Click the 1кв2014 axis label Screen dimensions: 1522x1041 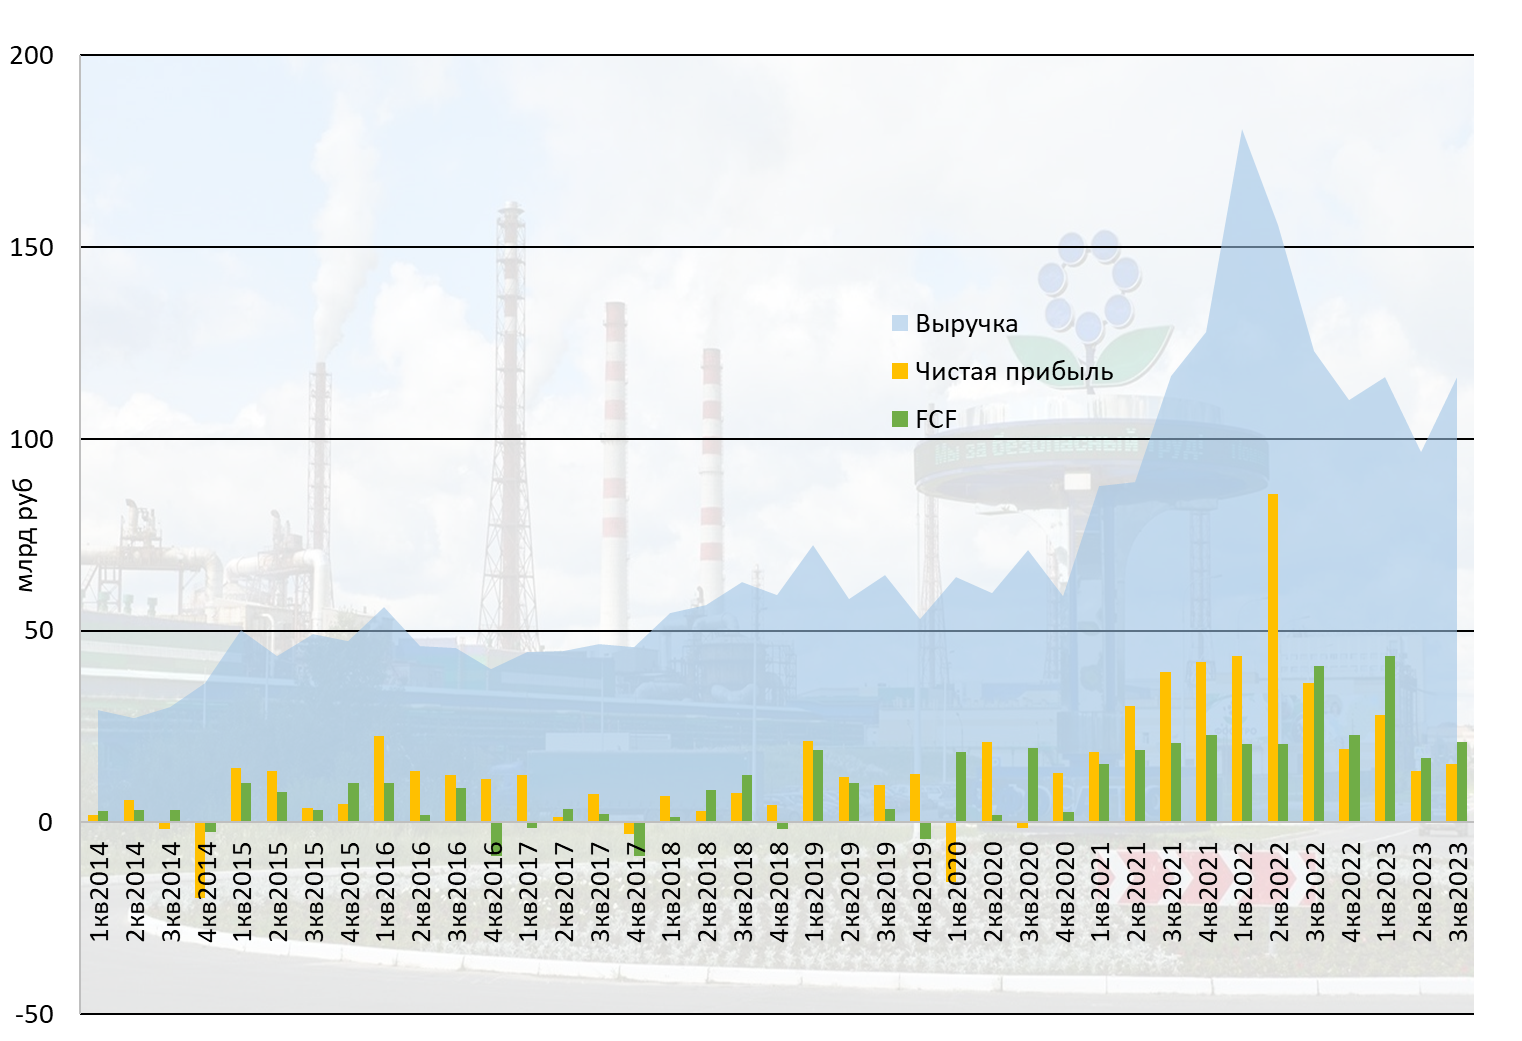tap(99, 891)
